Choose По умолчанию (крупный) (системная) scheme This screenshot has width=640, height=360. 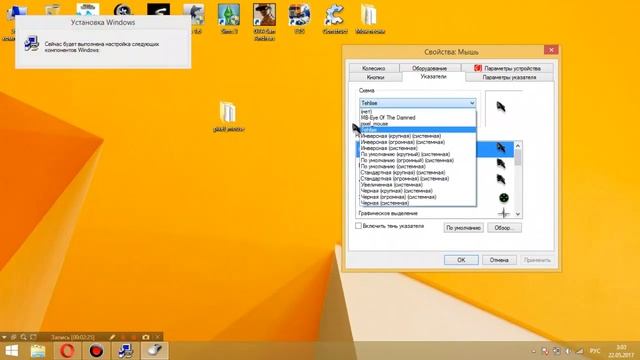pyautogui.click(x=418, y=154)
